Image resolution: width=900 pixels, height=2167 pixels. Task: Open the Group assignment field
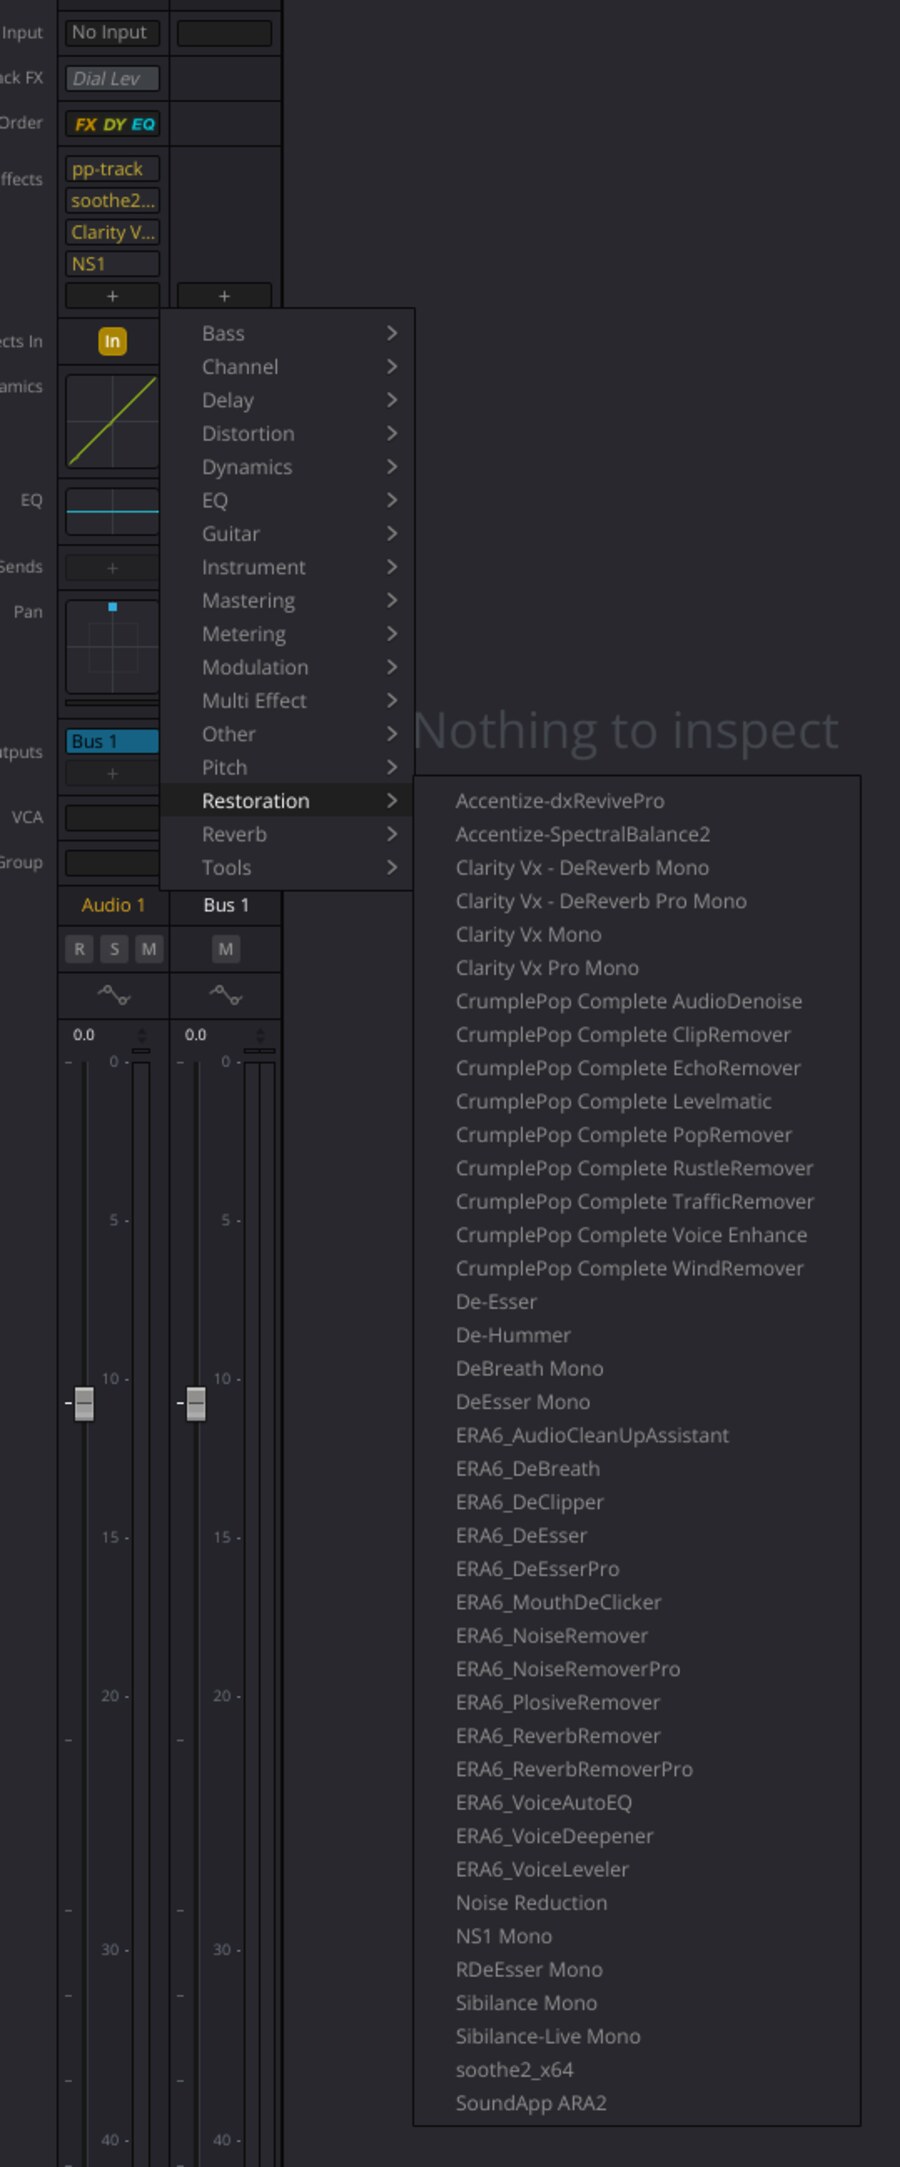coord(112,862)
